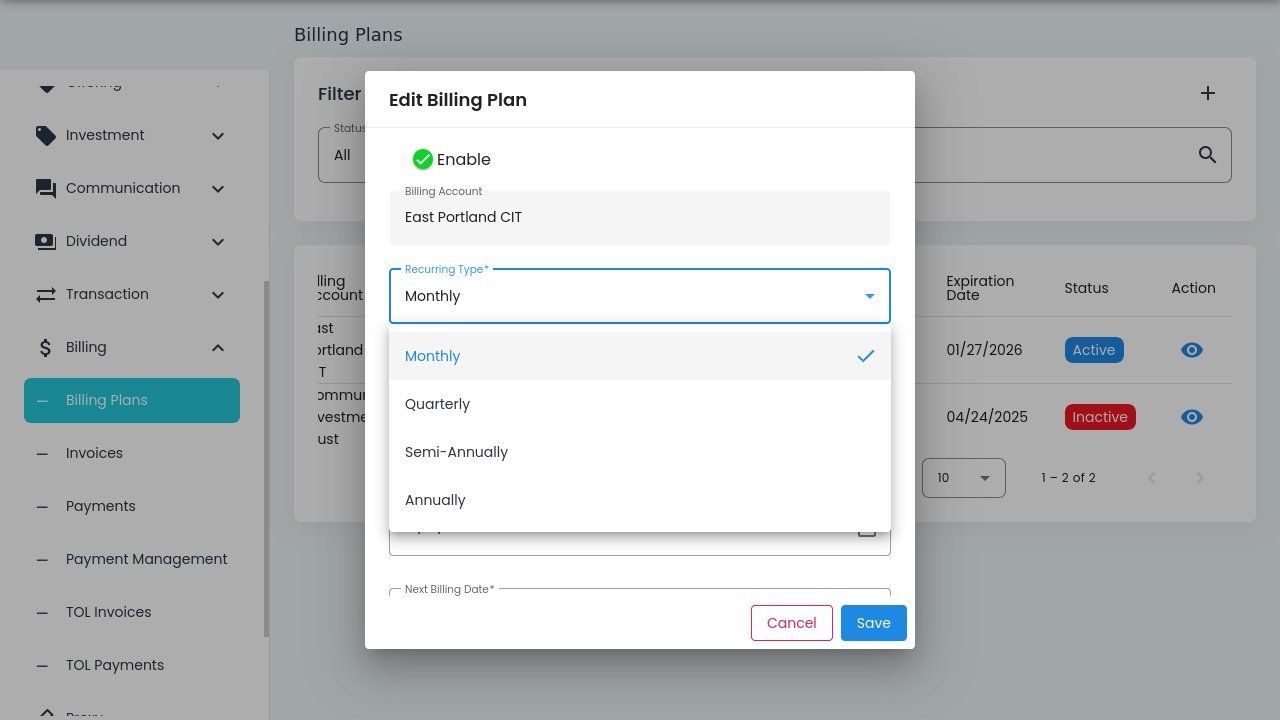The width and height of the screenshot is (1280, 720).
Task: Click the Billing dollar sign icon
Action: 46,348
